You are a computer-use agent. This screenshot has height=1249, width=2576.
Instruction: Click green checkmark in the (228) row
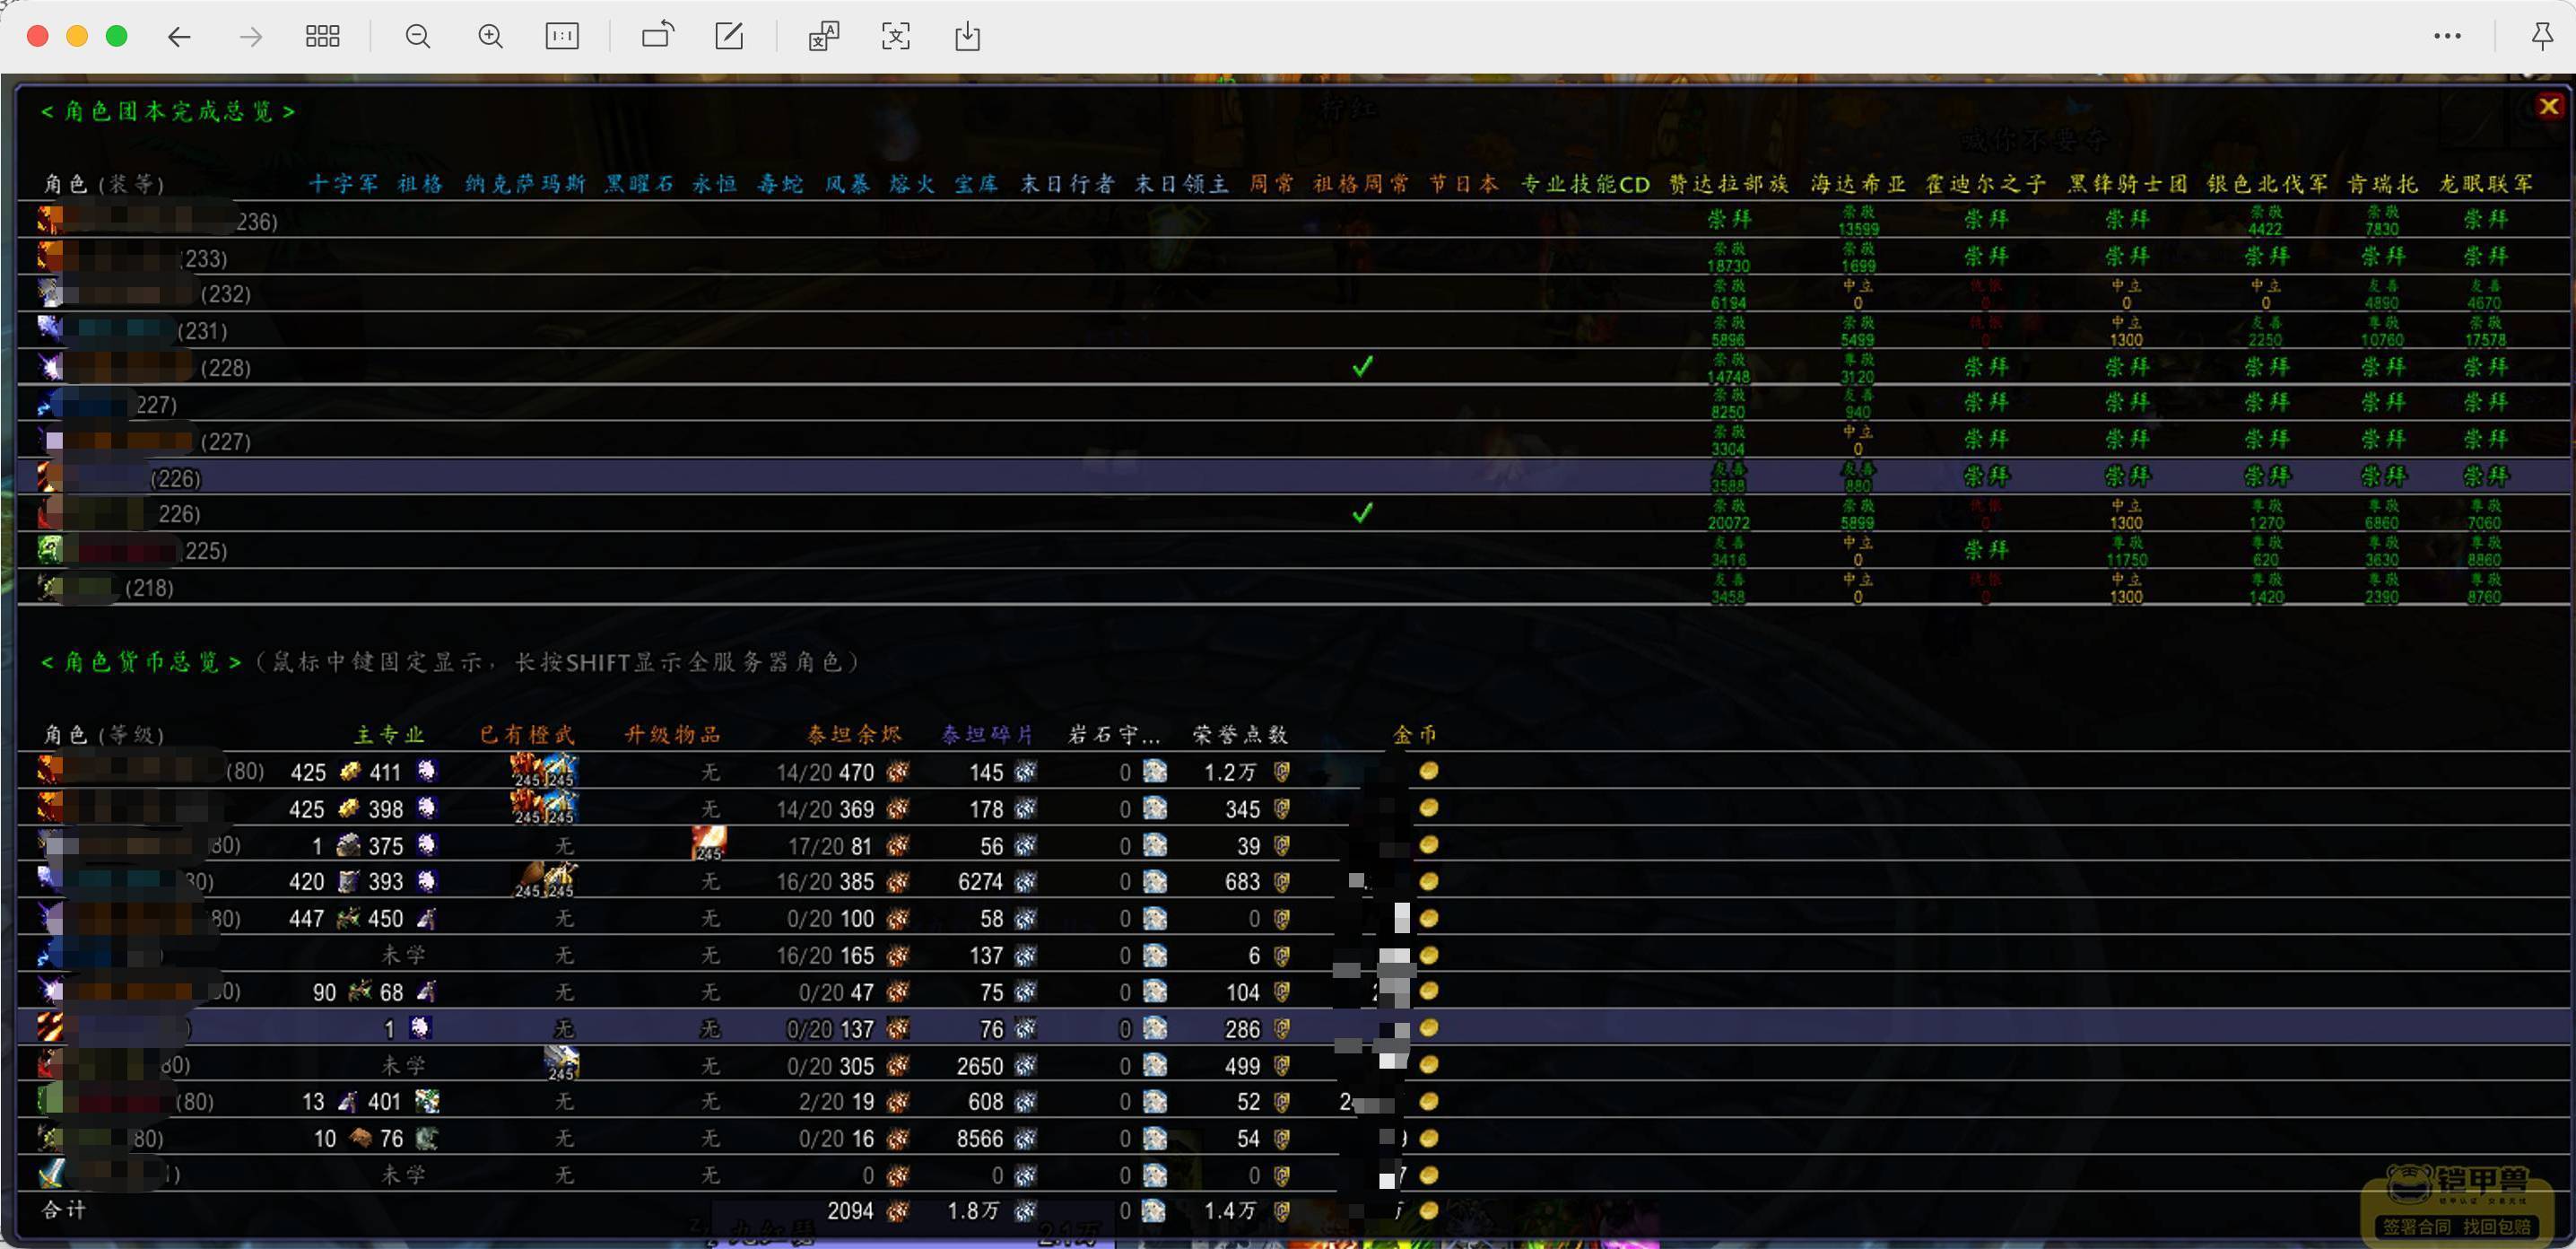[x=1362, y=367]
